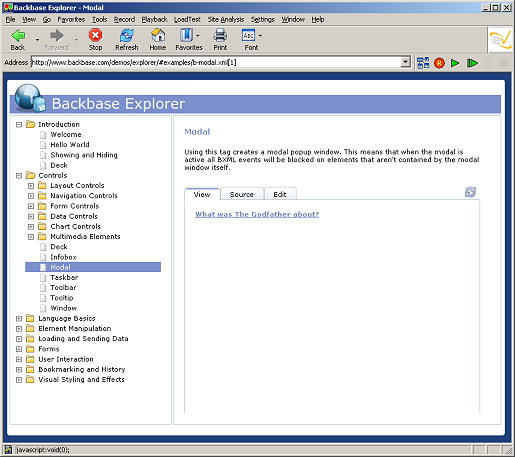The width and height of the screenshot is (515, 457).
Task: Open the Back history dropdown arrow
Action: coord(37,40)
